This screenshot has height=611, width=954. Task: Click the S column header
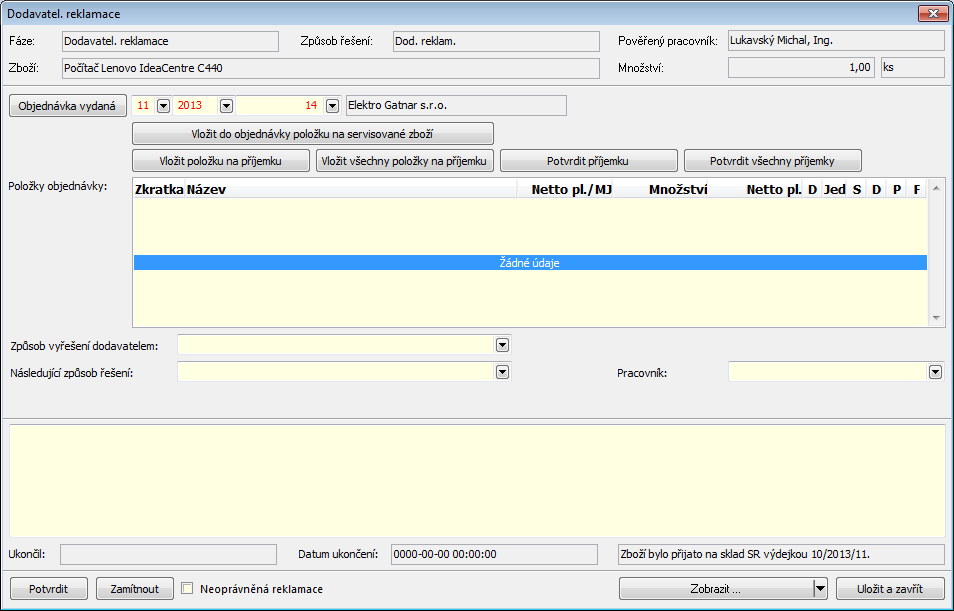857,189
